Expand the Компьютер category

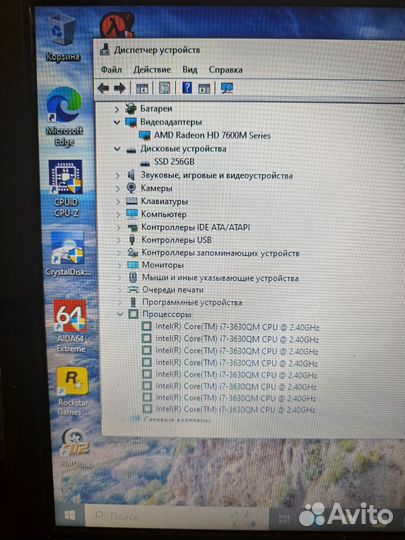[x=118, y=215]
